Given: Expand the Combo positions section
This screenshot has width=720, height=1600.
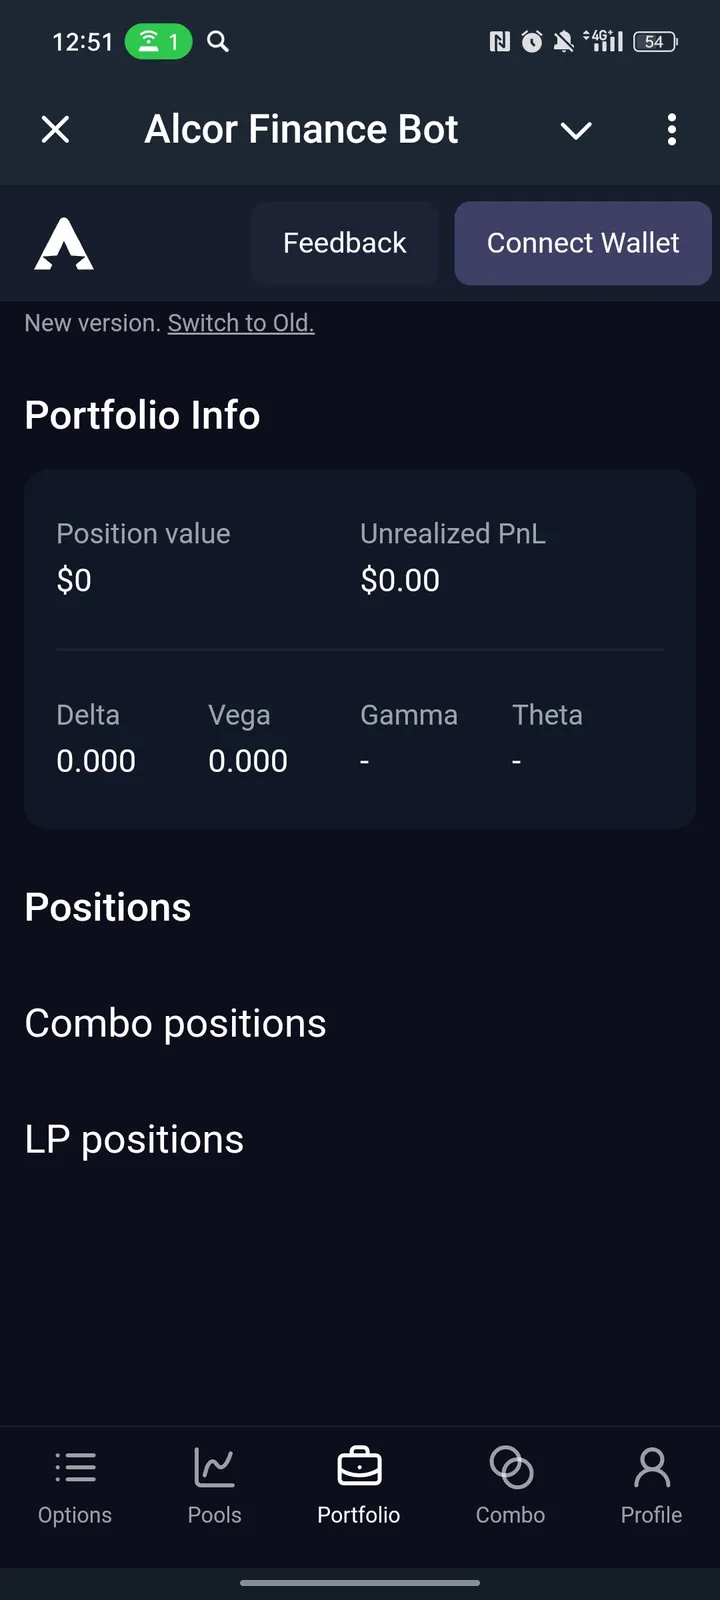Looking at the screenshot, I should click(x=175, y=1023).
